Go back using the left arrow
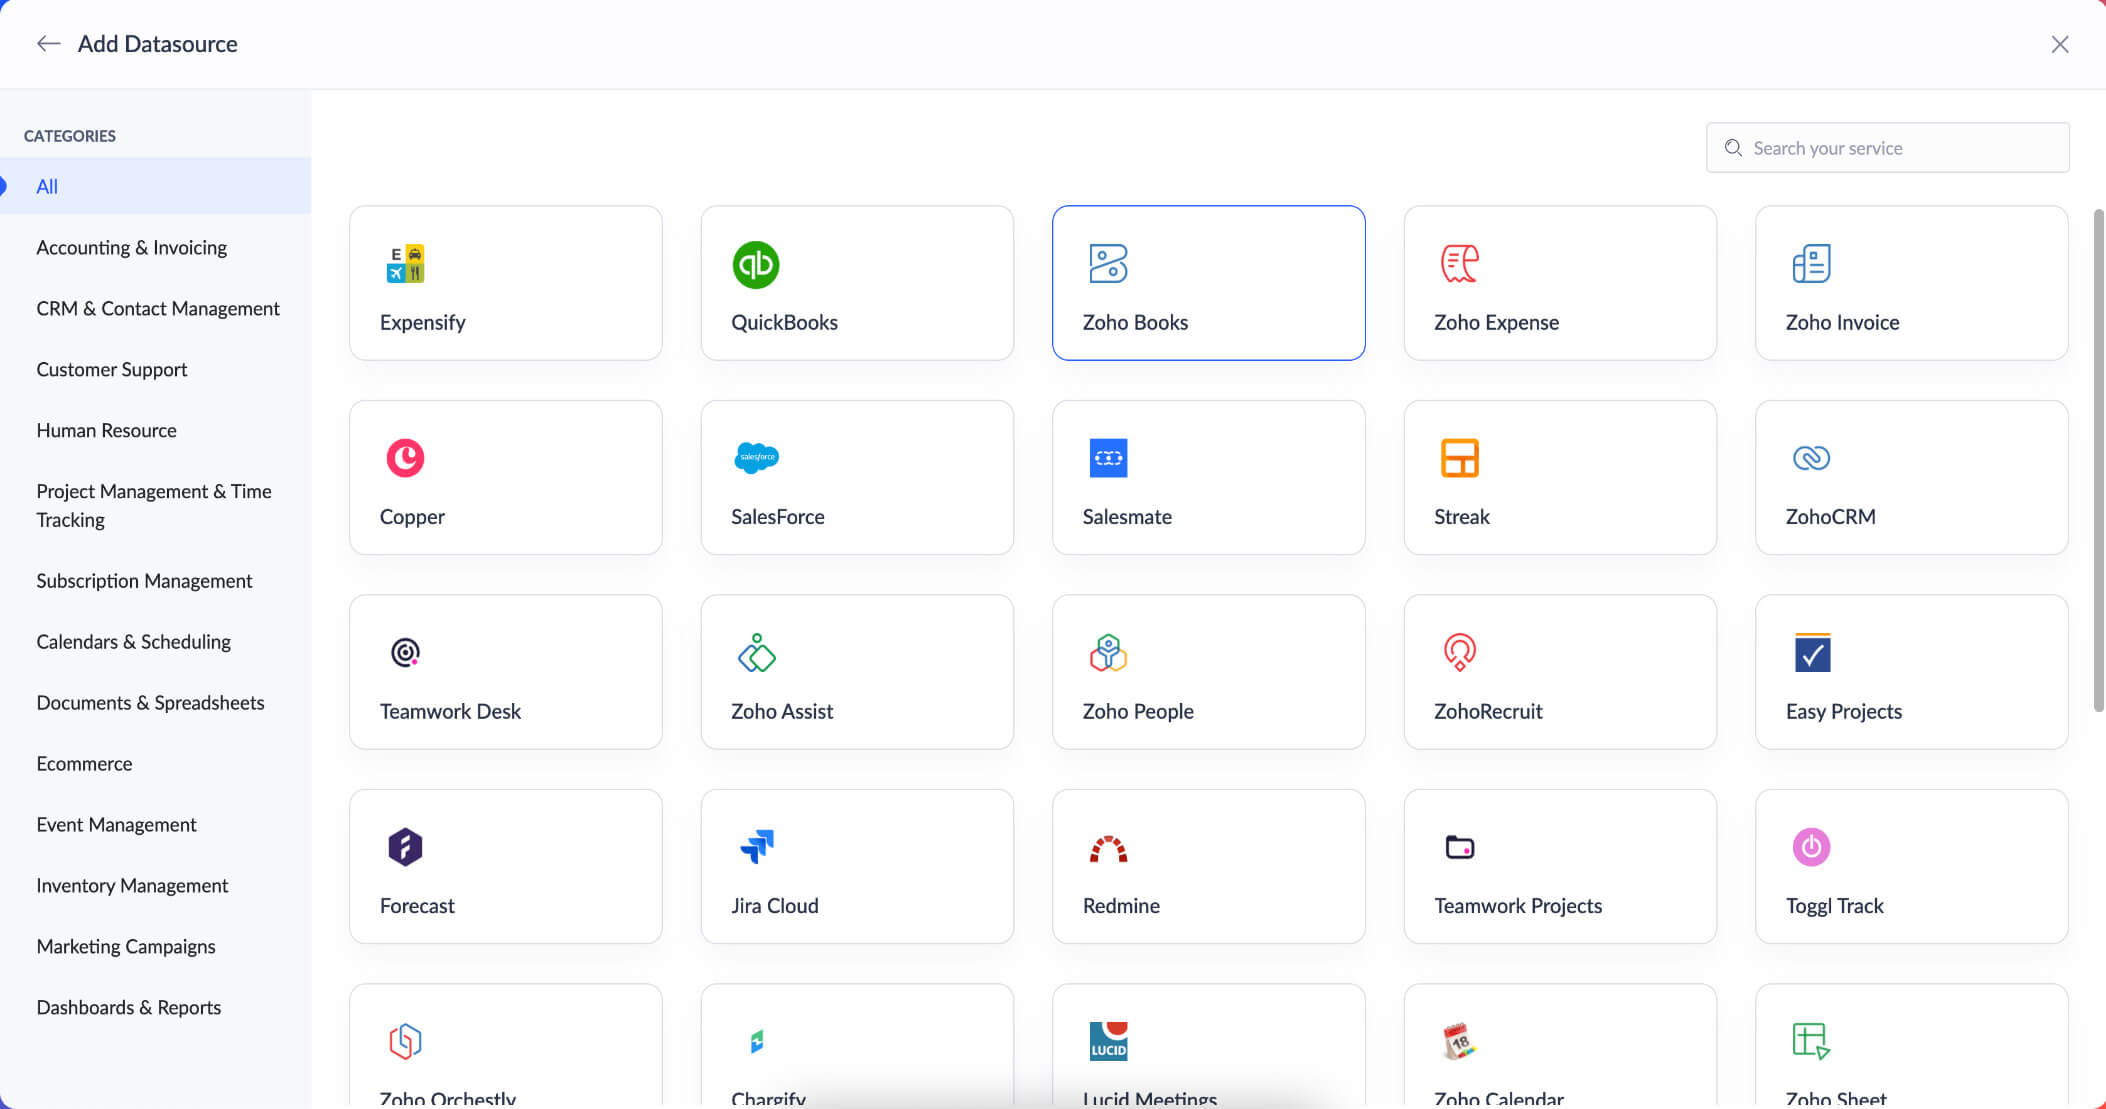This screenshot has width=2106, height=1109. click(48, 44)
